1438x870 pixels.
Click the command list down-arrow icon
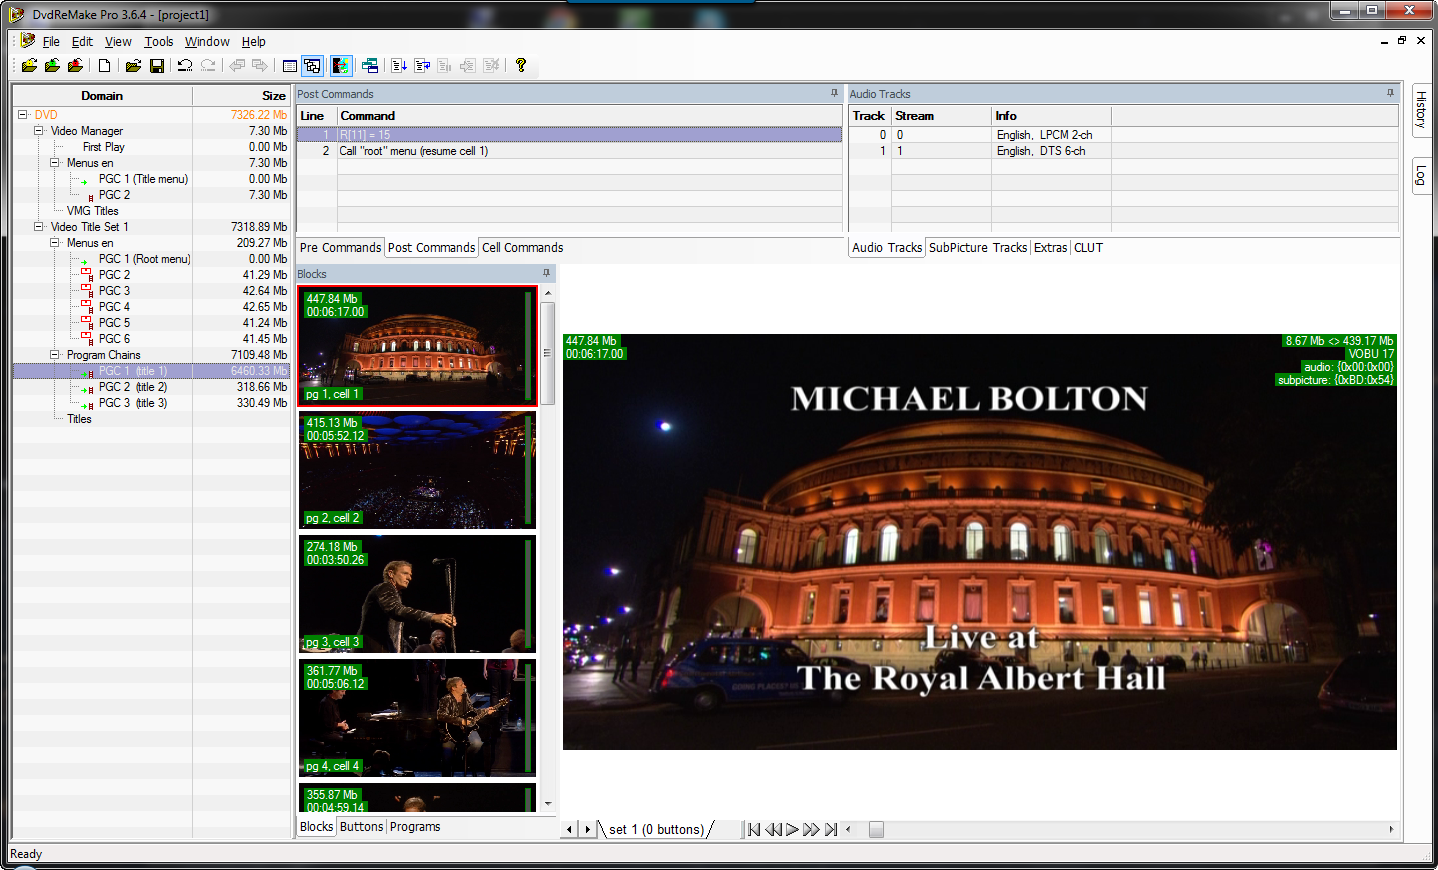[398, 66]
